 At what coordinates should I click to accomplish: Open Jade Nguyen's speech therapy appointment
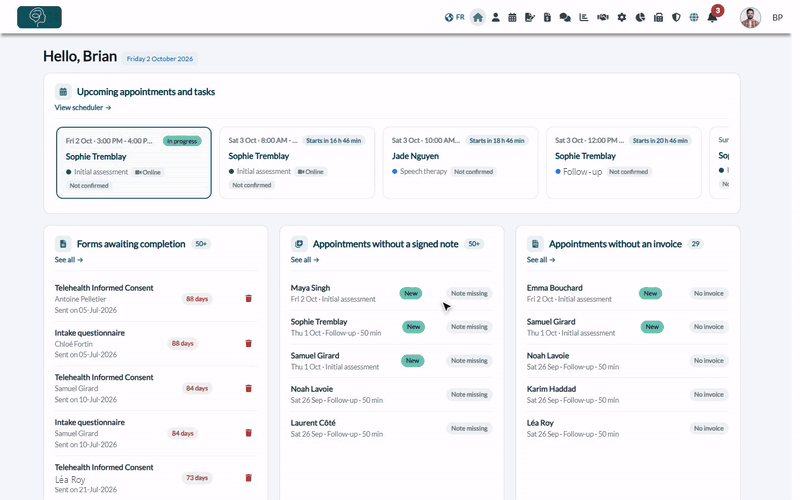pyautogui.click(x=460, y=163)
